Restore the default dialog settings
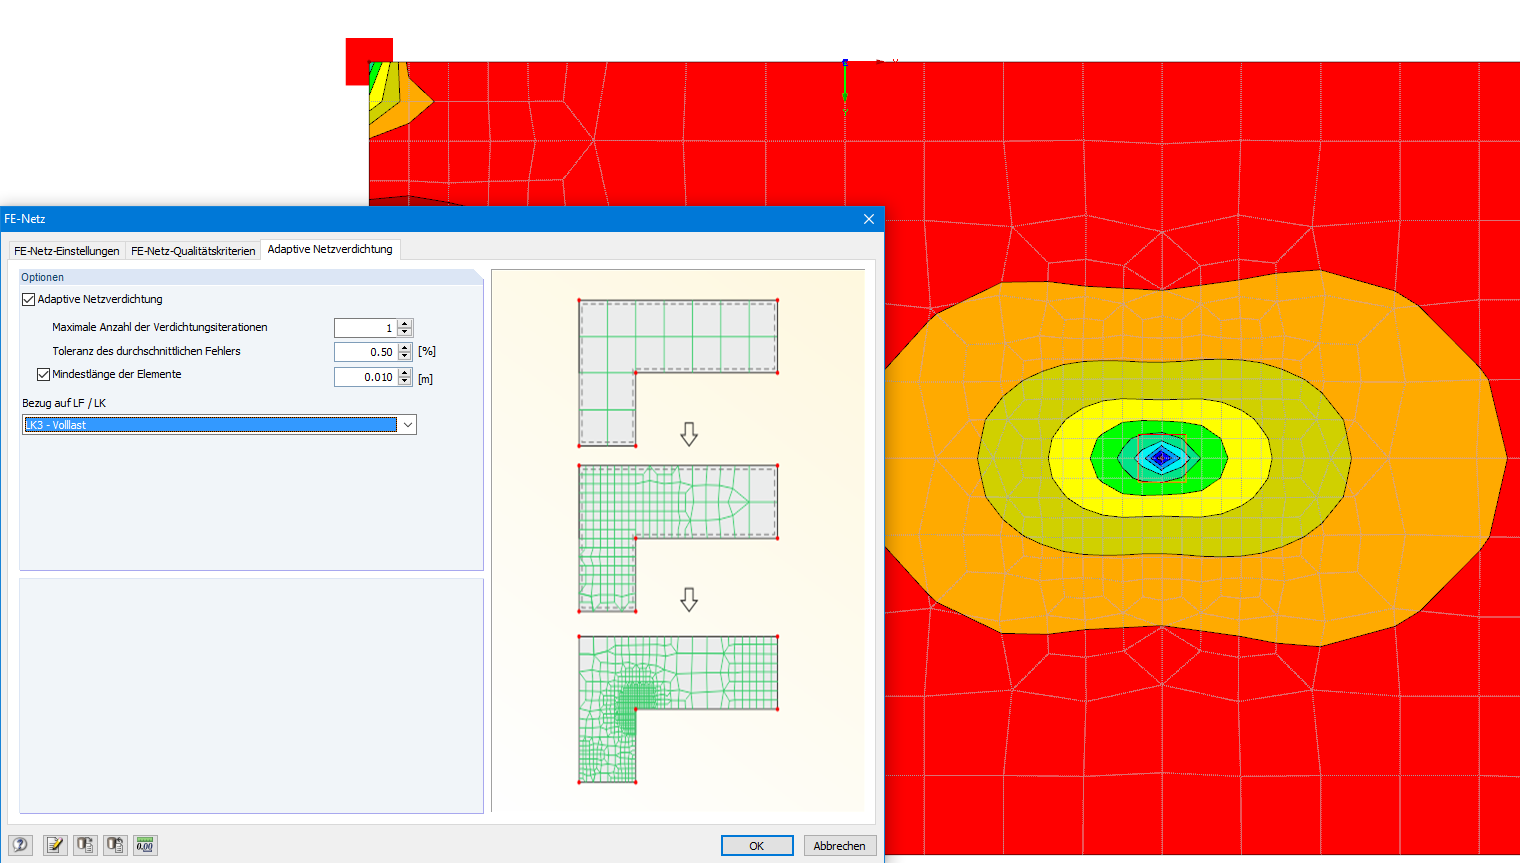Screen dimensions: 1520x863 pos(114,845)
